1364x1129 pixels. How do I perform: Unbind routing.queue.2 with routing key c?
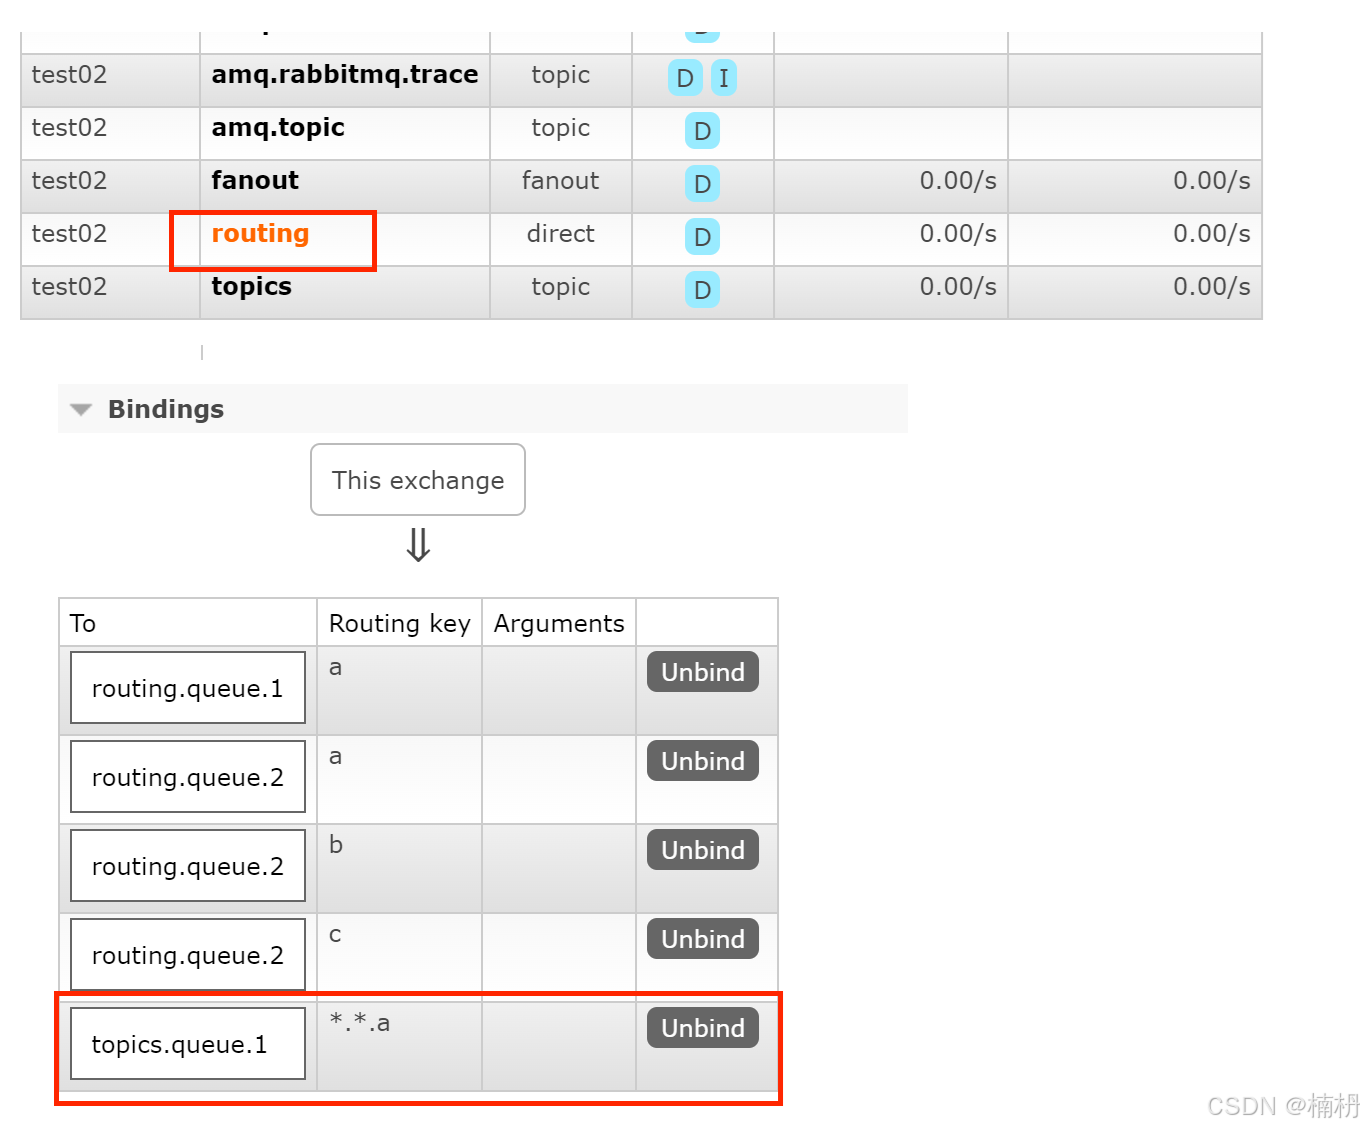pos(702,938)
